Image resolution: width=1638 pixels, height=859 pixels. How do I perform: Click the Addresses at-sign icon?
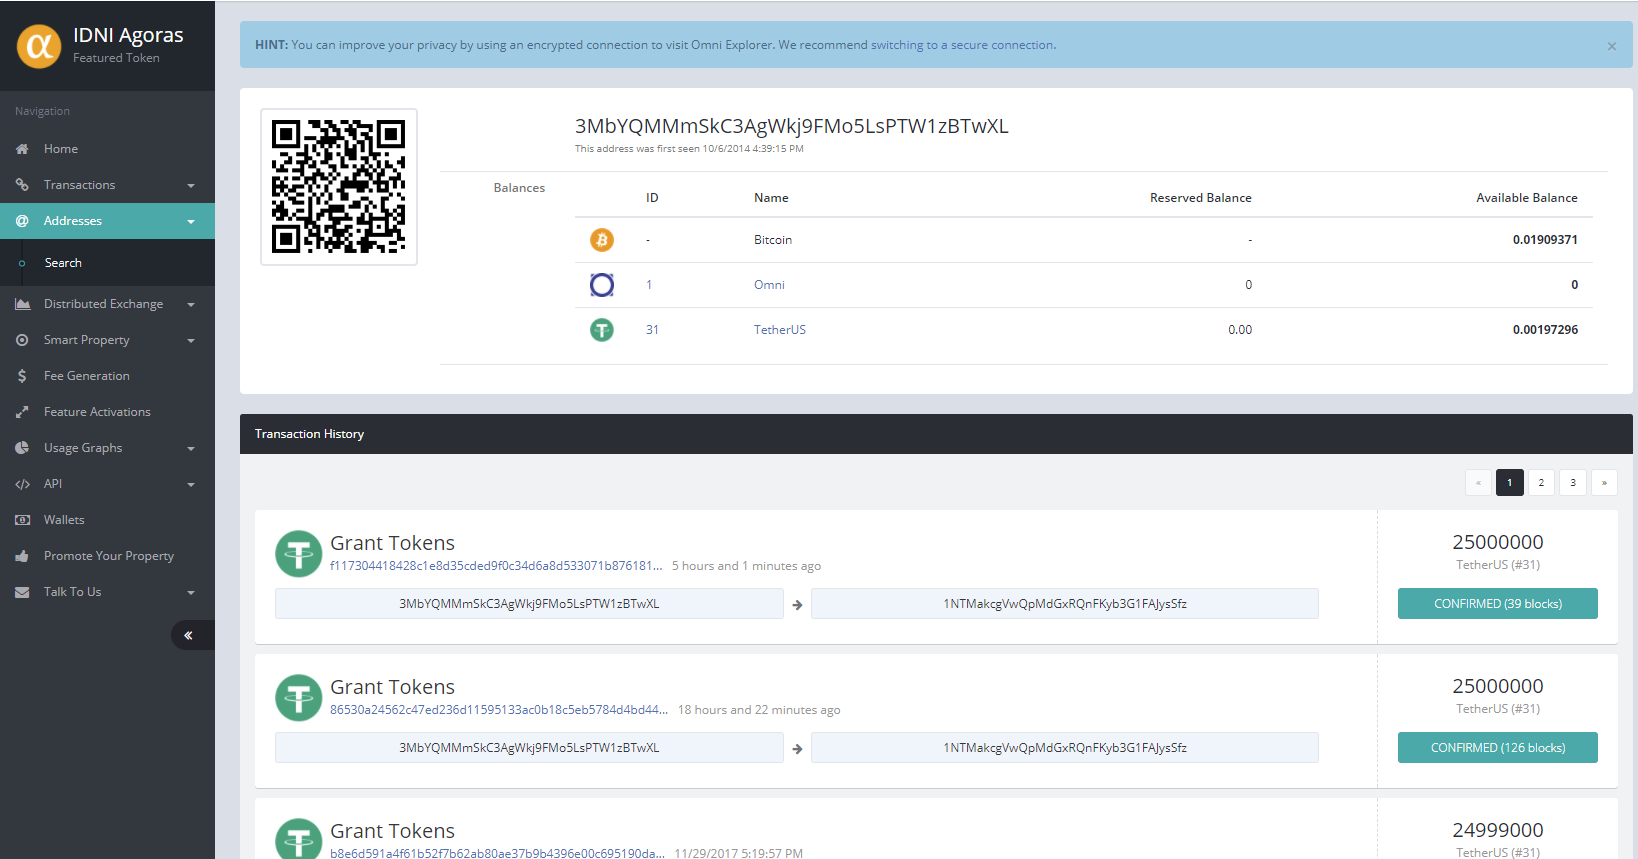(x=22, y=221)
